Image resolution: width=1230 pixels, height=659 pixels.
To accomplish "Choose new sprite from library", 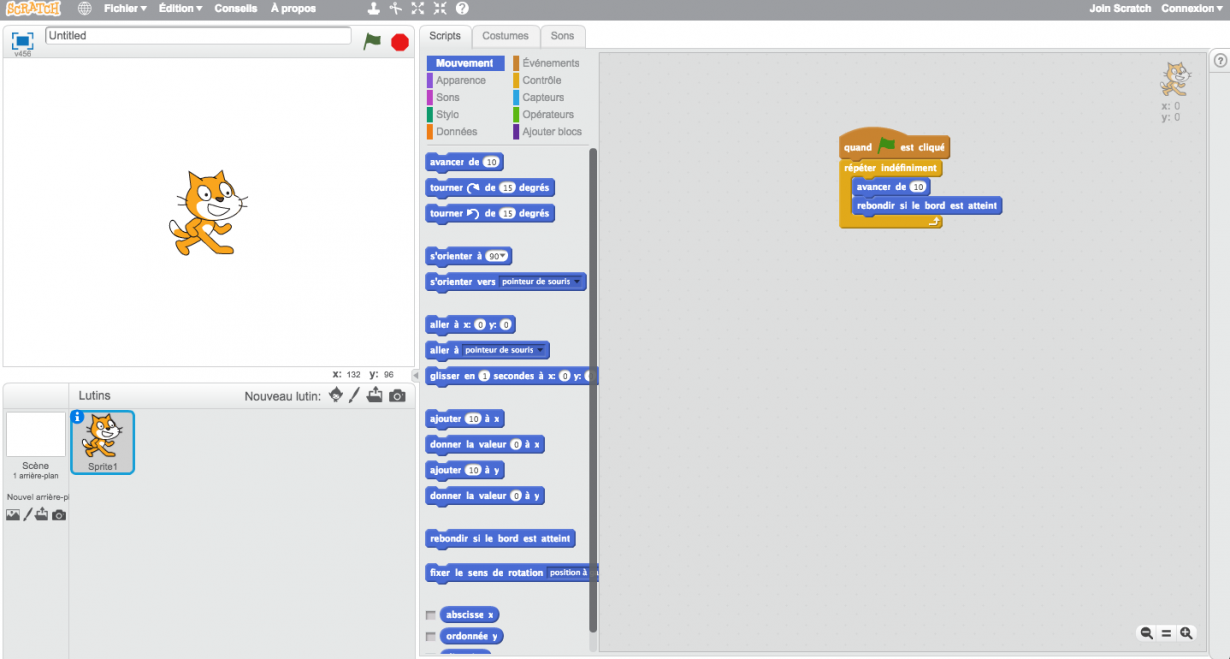I will 336,395.
